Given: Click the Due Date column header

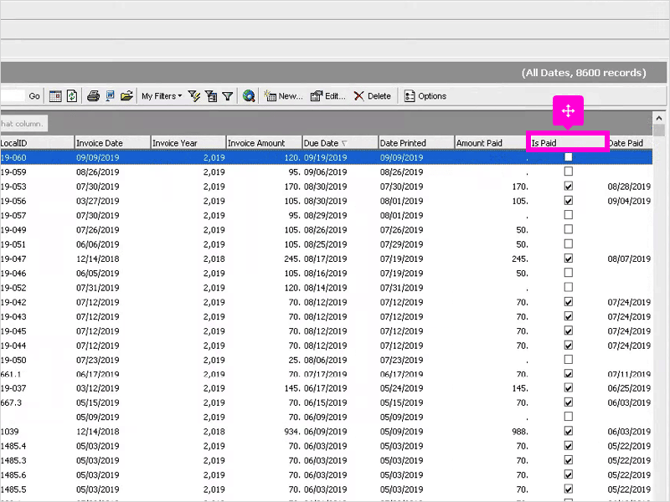Looking at the screenshot, I should 340,143.
